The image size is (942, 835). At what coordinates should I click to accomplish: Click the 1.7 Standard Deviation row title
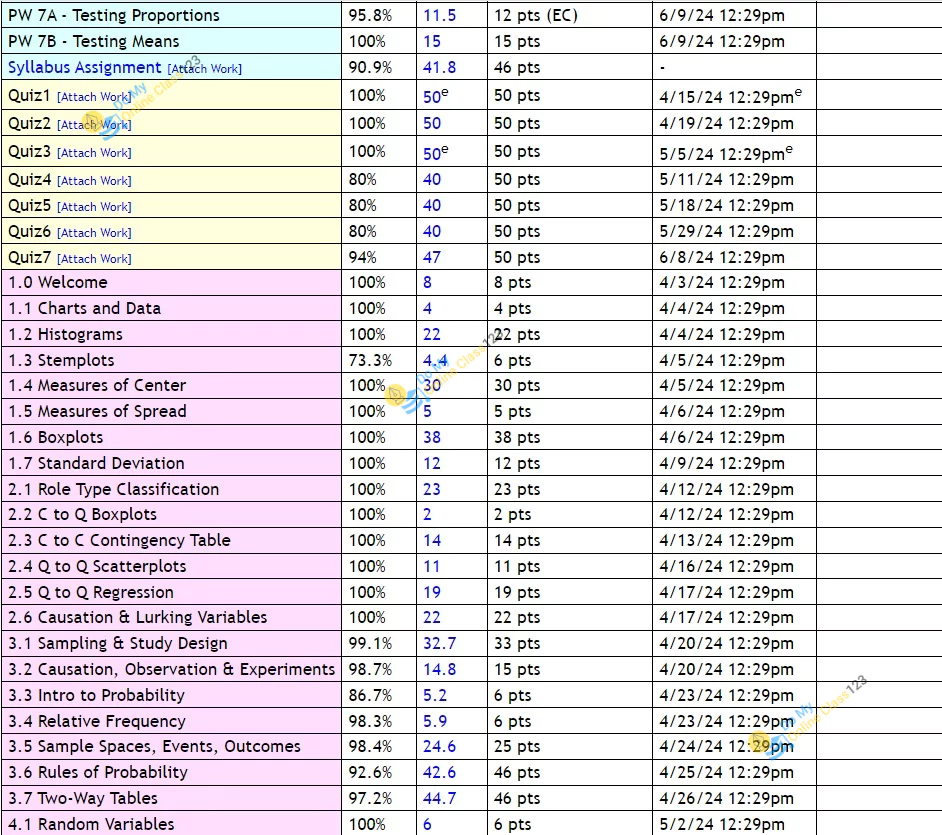[96, 464]
